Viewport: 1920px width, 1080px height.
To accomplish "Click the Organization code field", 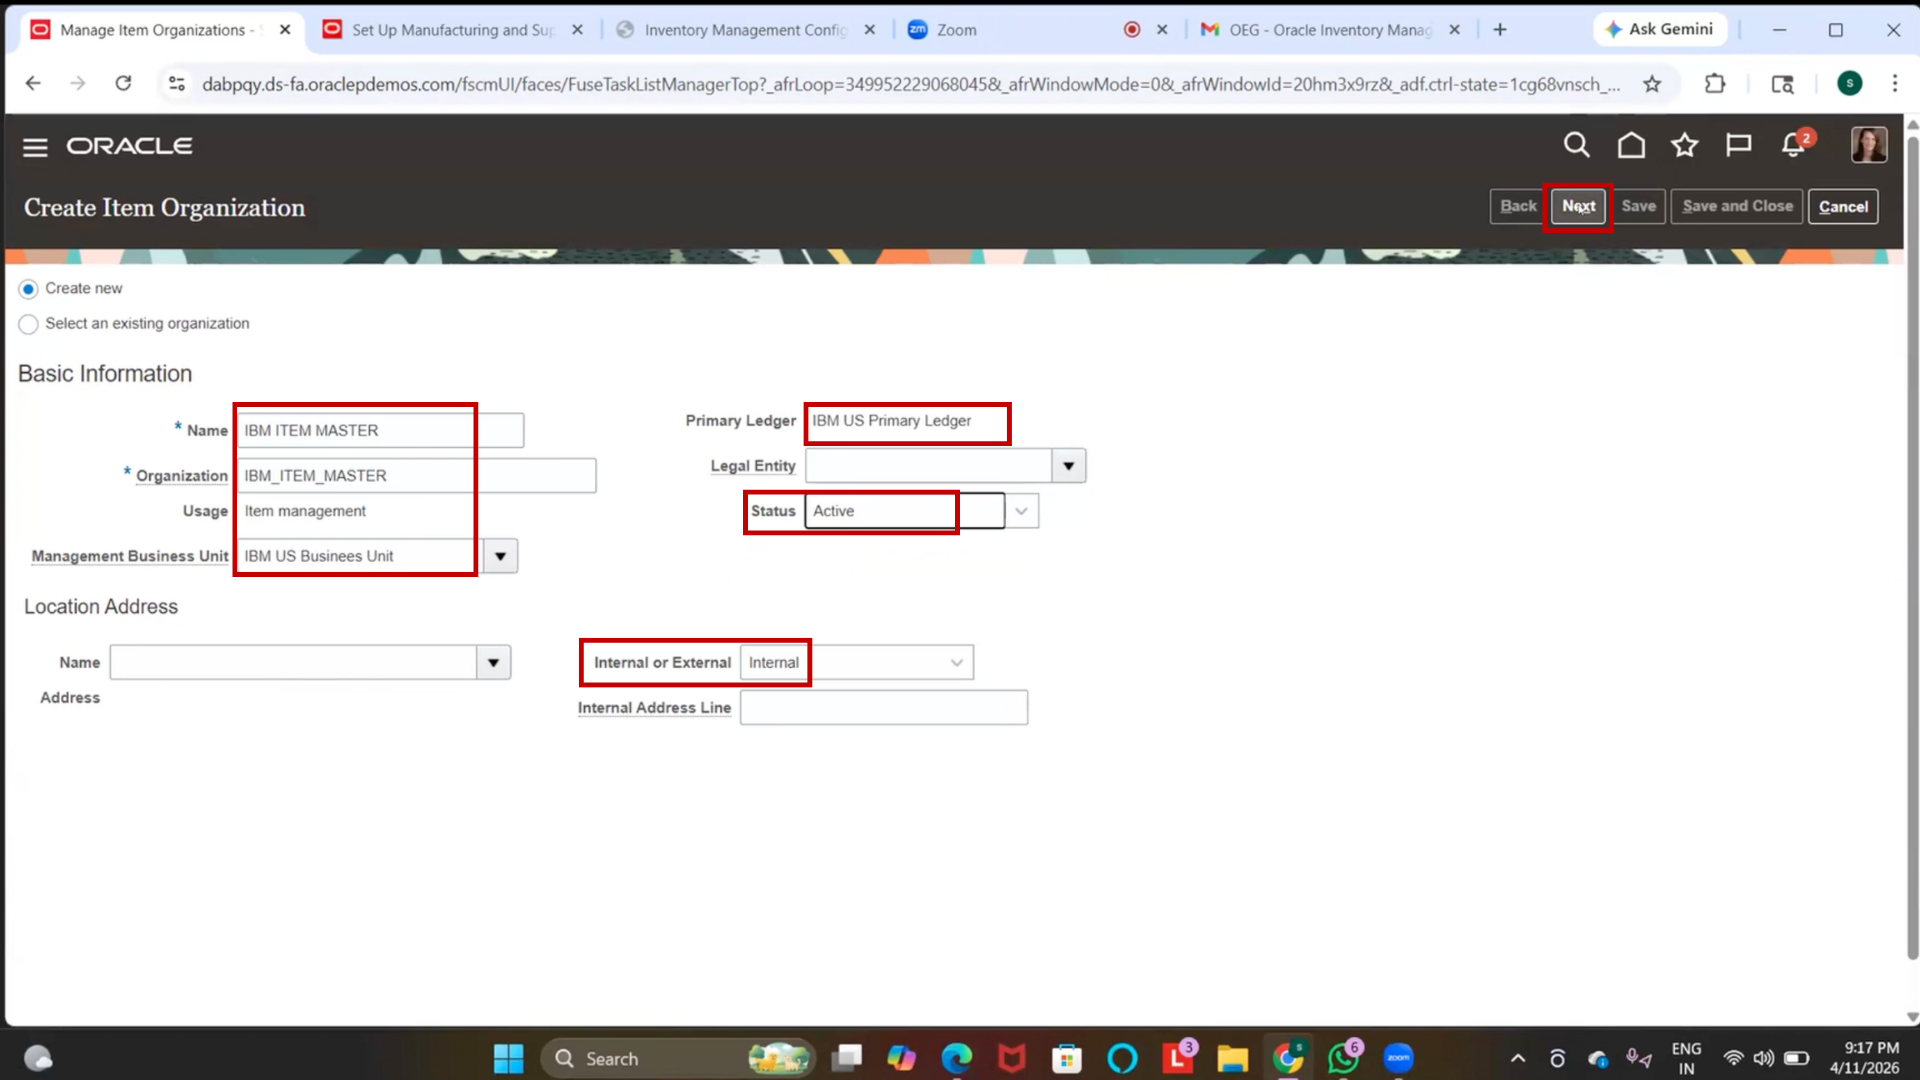I will click(416, 476).
